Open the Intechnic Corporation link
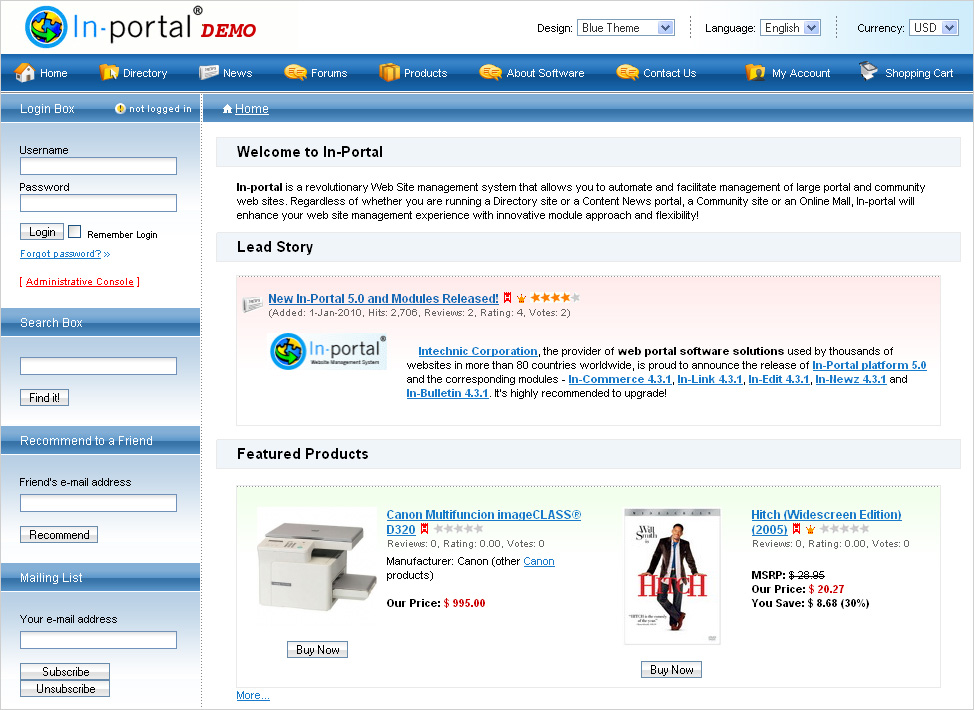The height and width of the screenshot is (710, 974). [x=478, y=351]
